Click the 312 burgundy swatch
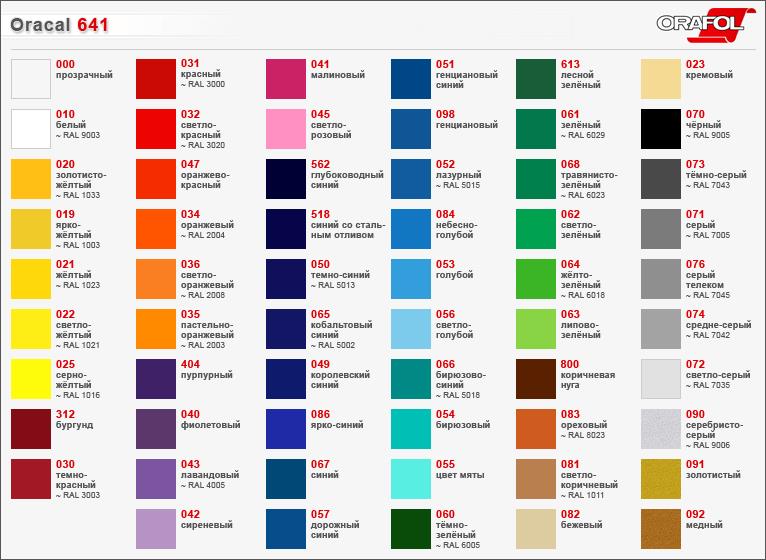 click(x=30, y=429)
